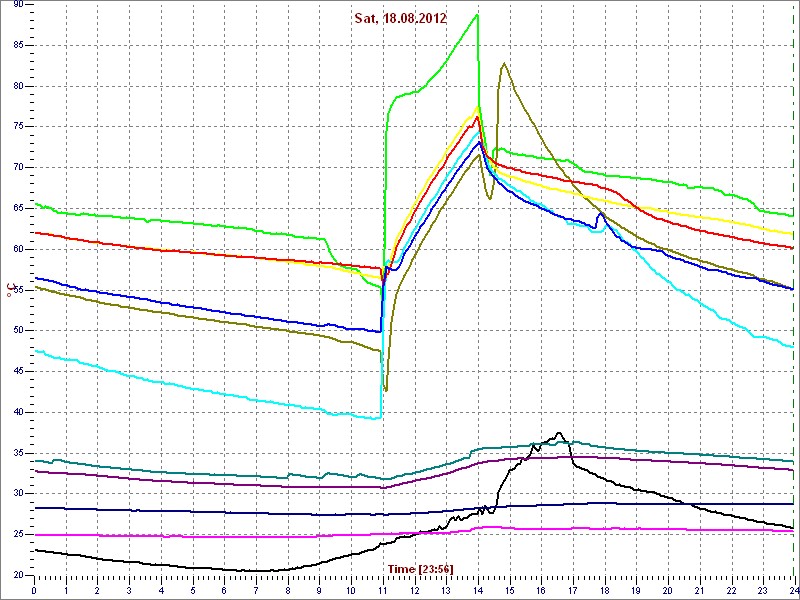
Task: Click hour 24 on the time axis
Action: coord(793,590)
